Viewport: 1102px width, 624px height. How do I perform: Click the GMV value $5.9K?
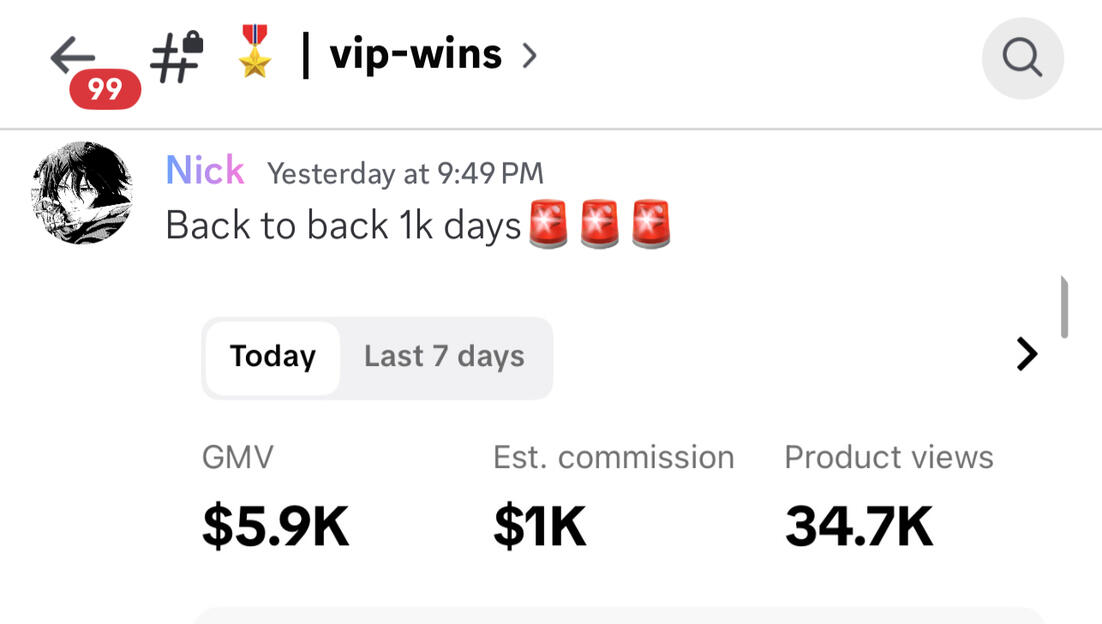pos(273,522)
